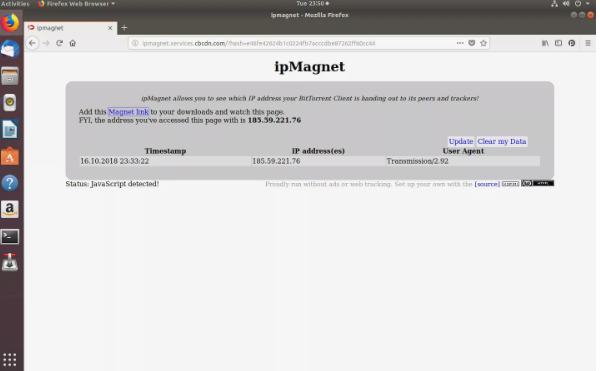Go back to previous page

point(32,43)
